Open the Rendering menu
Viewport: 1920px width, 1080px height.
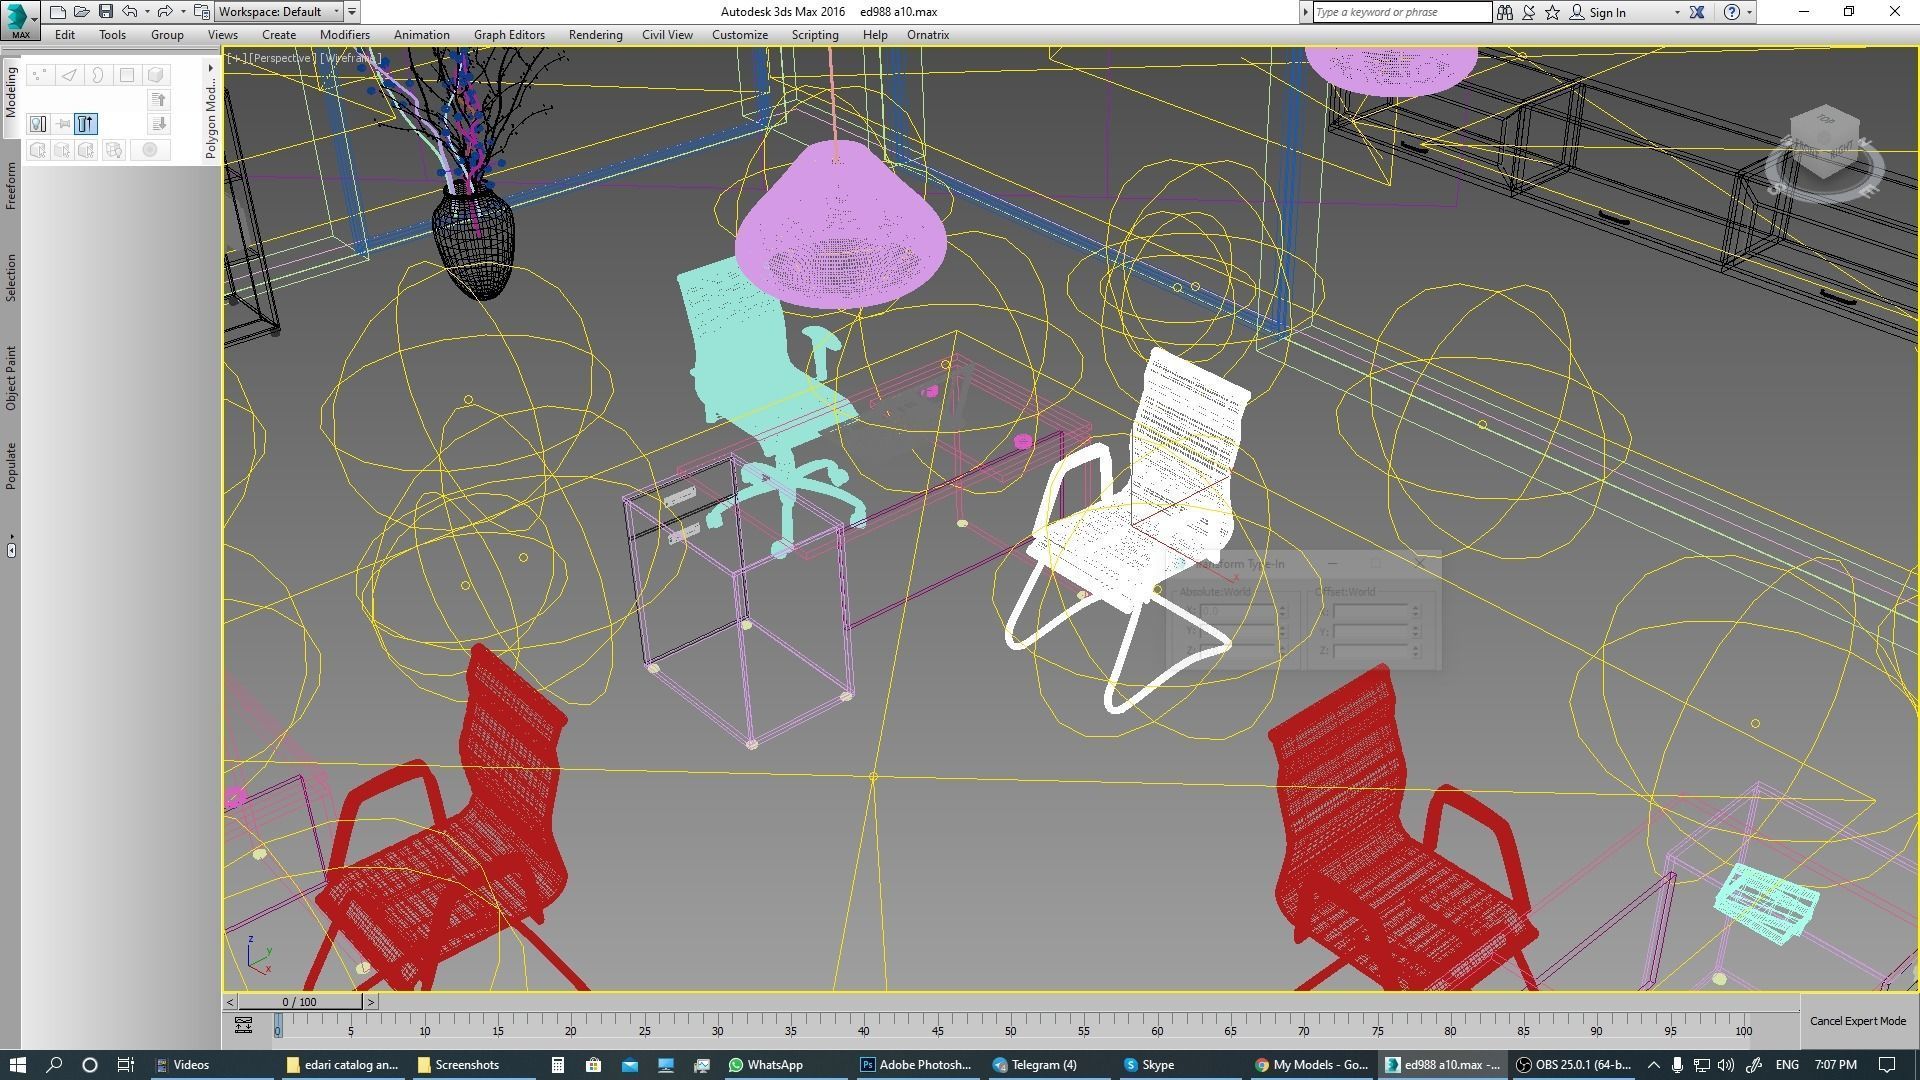click(x=595, y=35)
